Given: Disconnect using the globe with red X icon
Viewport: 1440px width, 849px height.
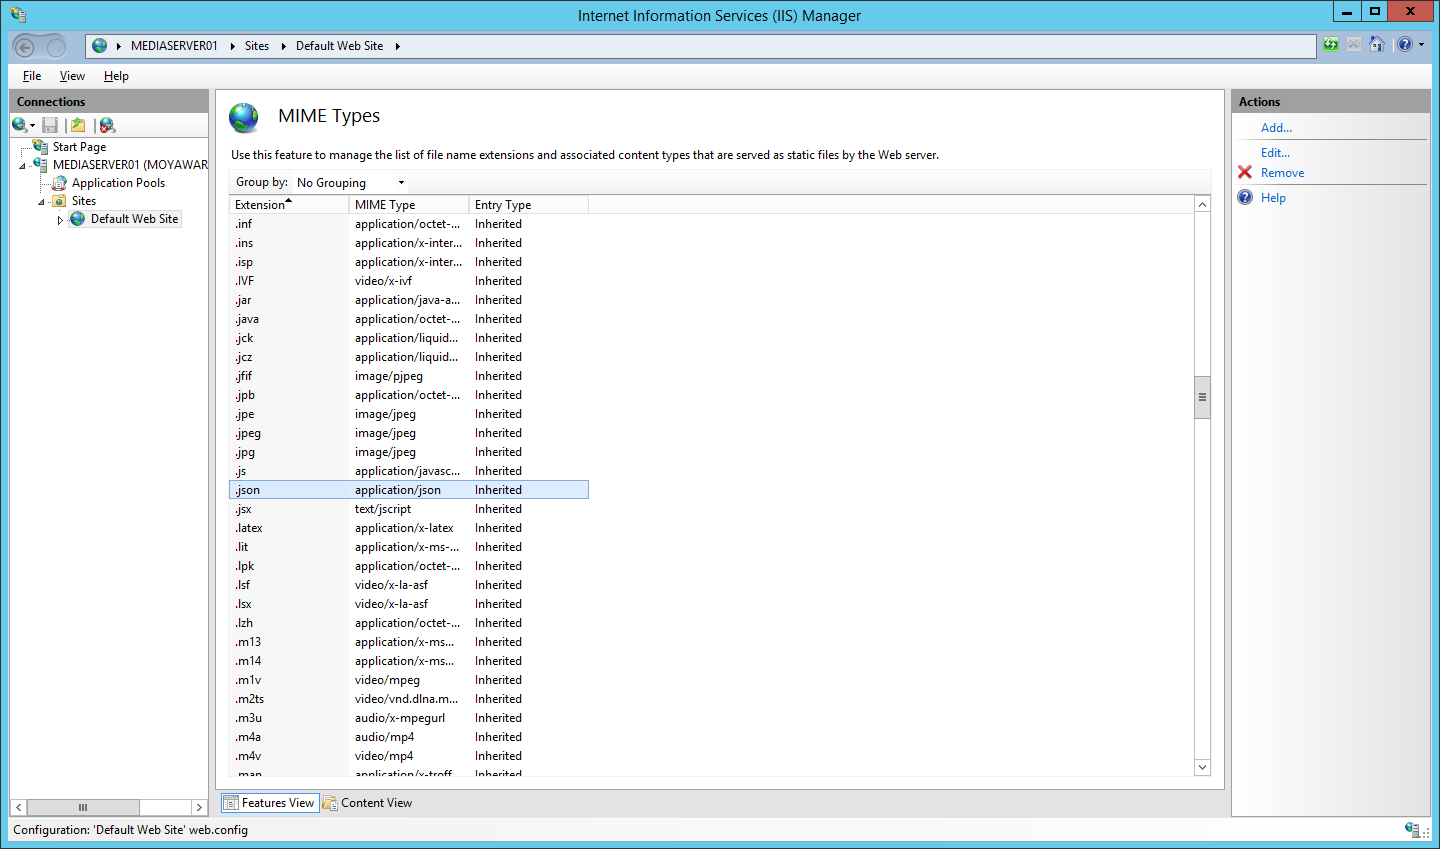Looking at the screenshot, I should point(108,124).
